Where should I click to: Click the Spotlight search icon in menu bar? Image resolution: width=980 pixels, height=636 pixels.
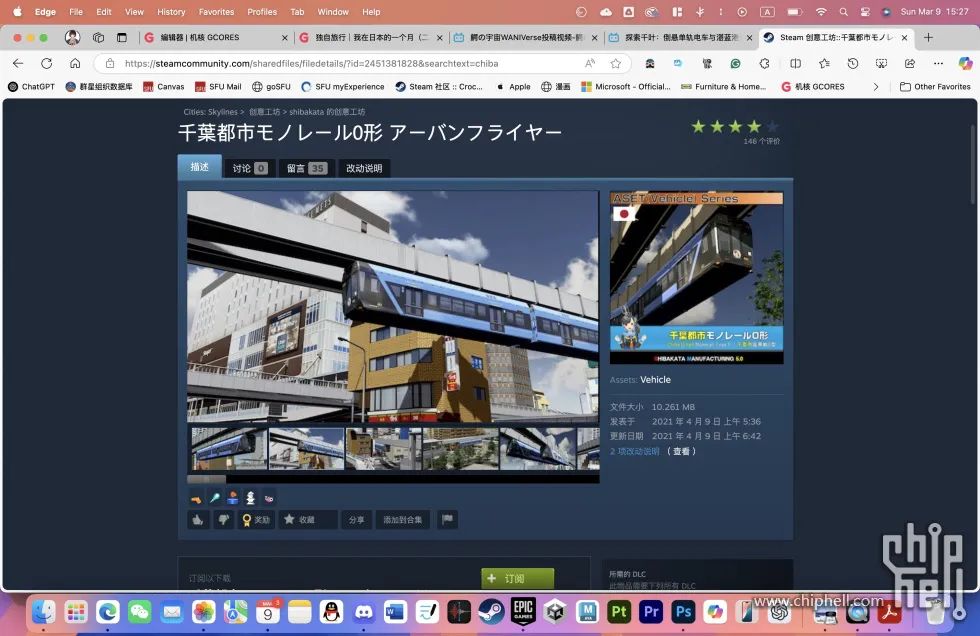[x=843, y=12]
